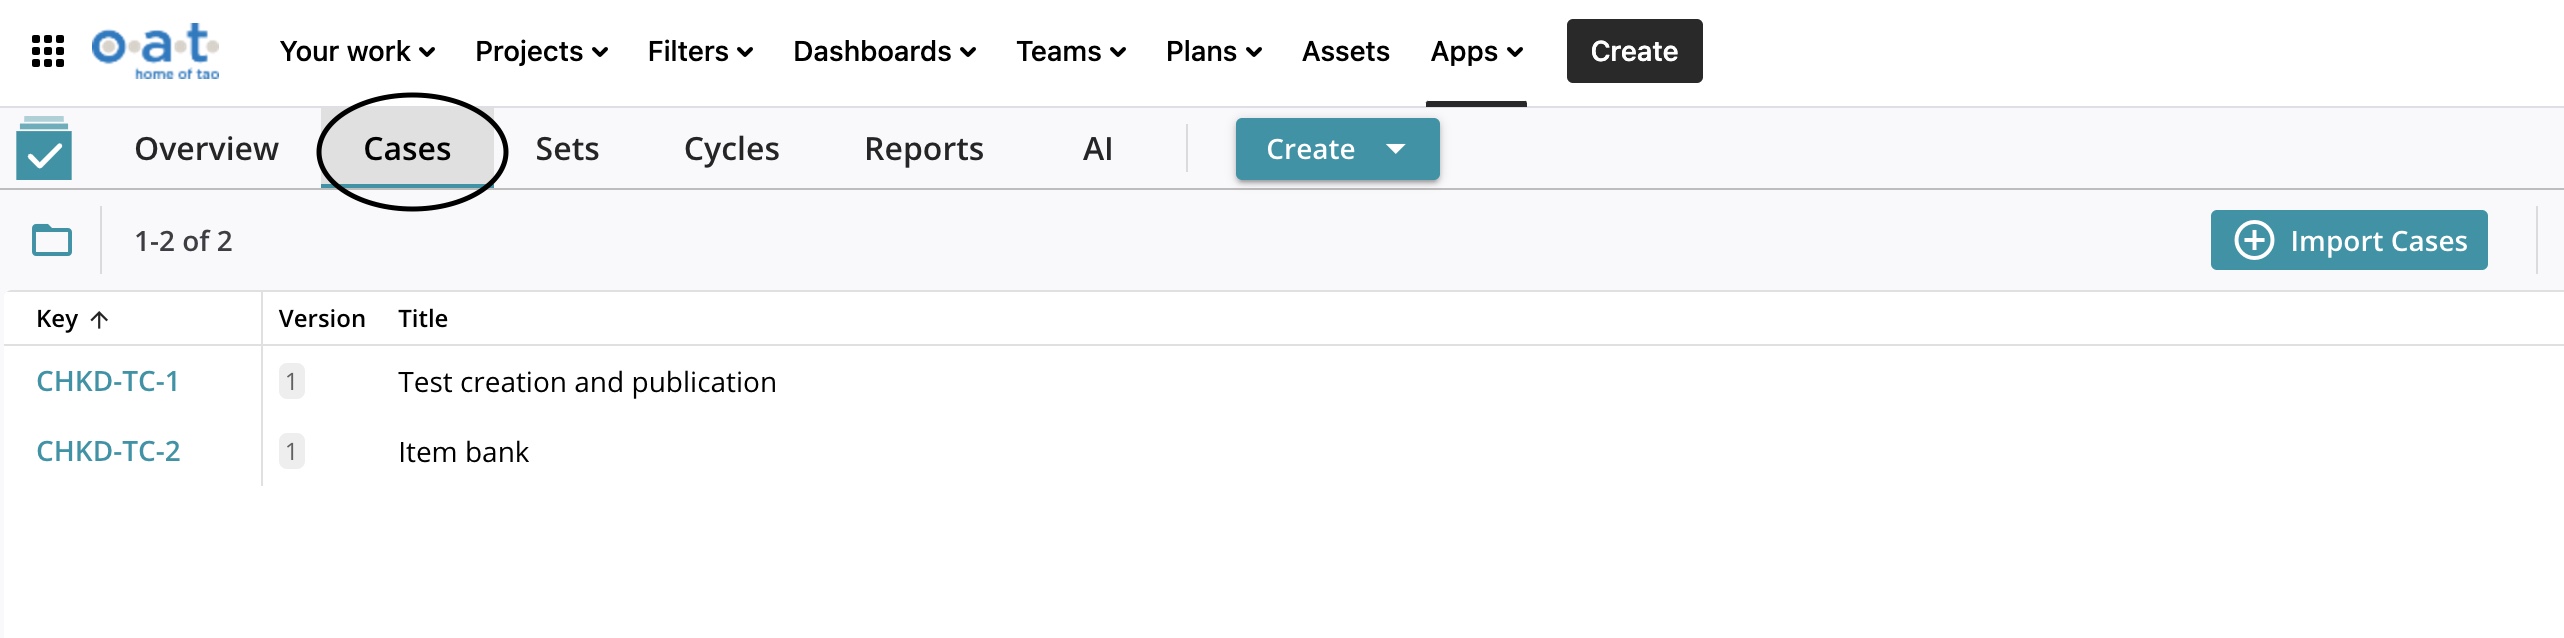Image resolution: width=2564 pixels, height=638 pixels.
Task: Expand the teal Create dropdown arrow
Action: tap(1396, 149)
